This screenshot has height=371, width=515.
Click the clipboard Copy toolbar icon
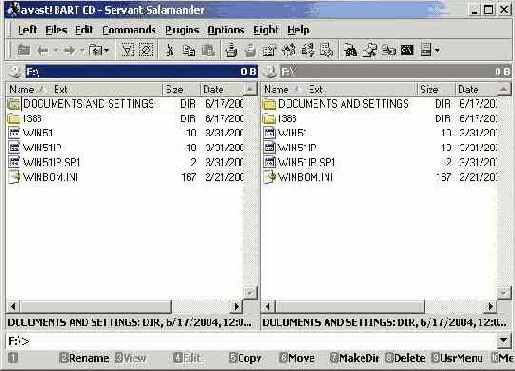tap(189, 51)
